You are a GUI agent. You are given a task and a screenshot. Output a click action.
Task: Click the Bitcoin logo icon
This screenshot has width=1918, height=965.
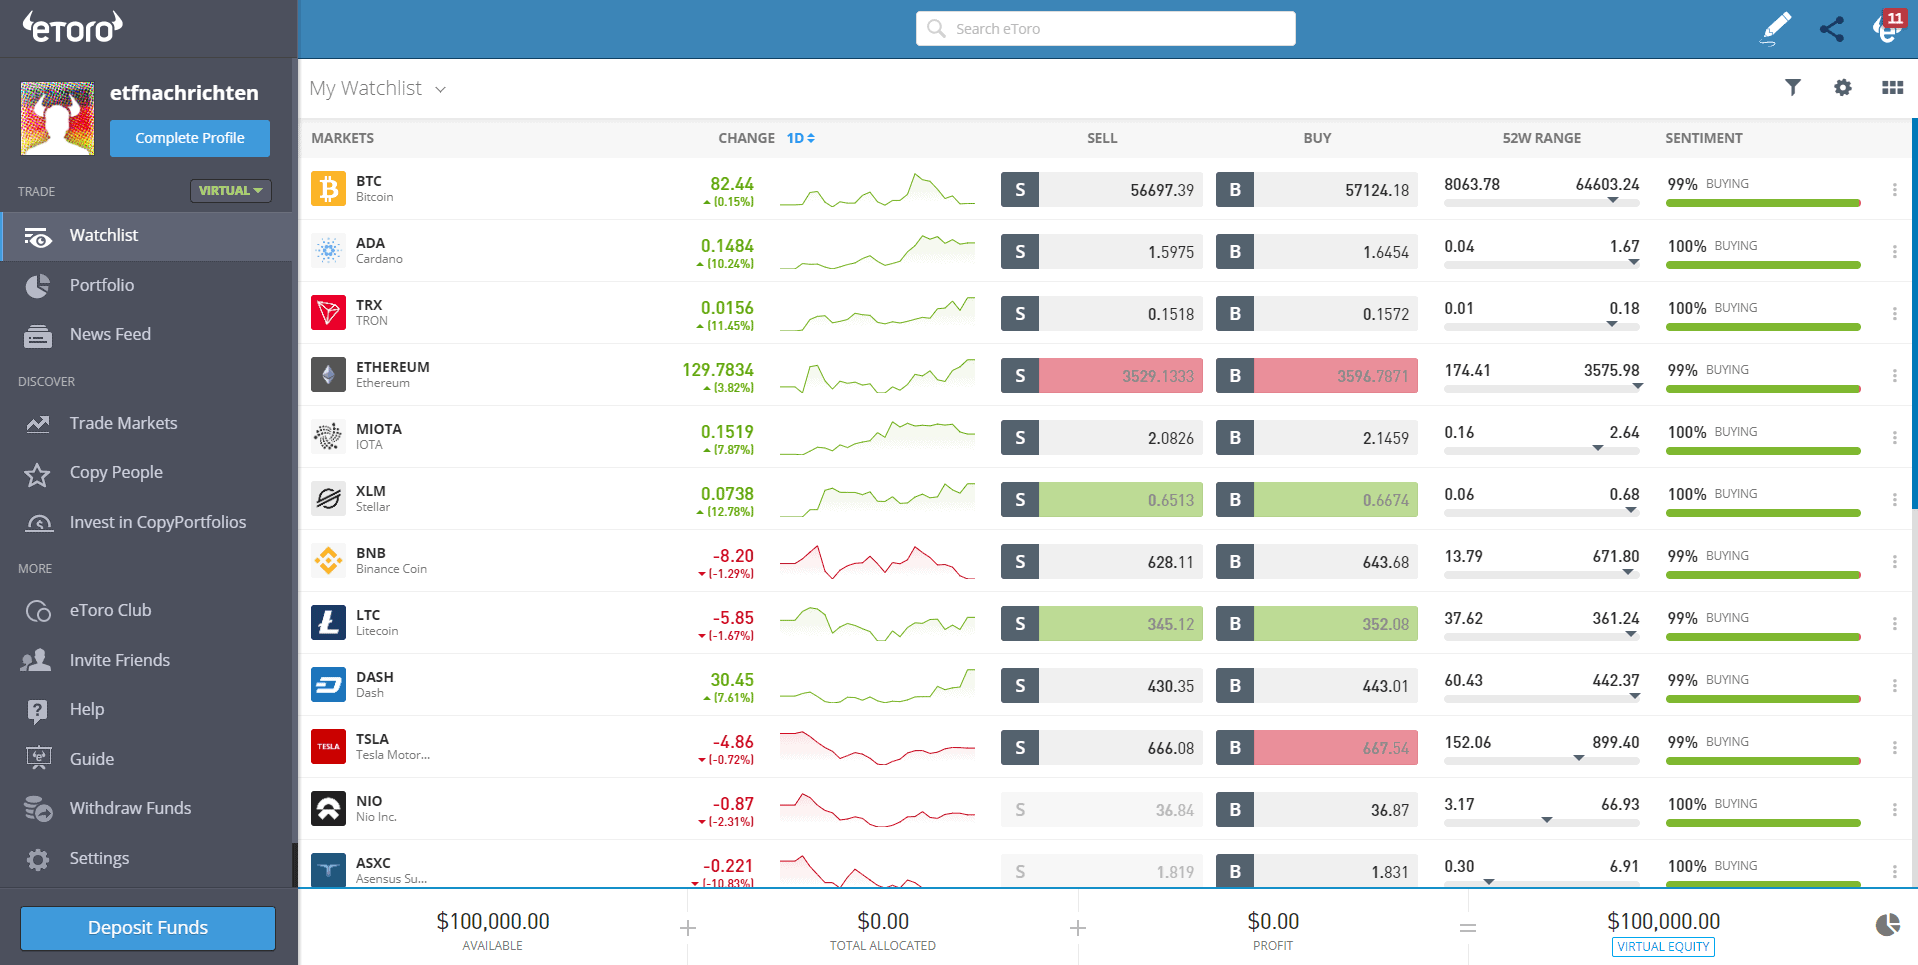(x=328, y=188)
